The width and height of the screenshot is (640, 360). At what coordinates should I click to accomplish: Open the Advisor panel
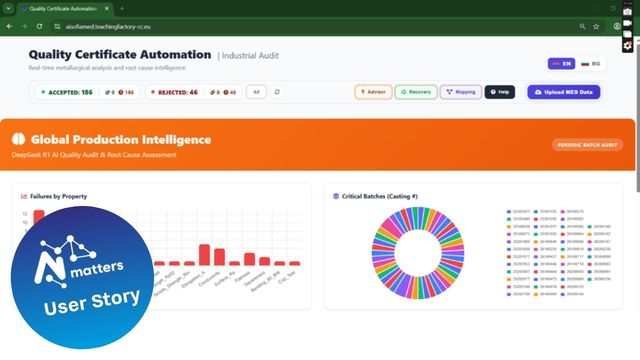pos(373,92)
